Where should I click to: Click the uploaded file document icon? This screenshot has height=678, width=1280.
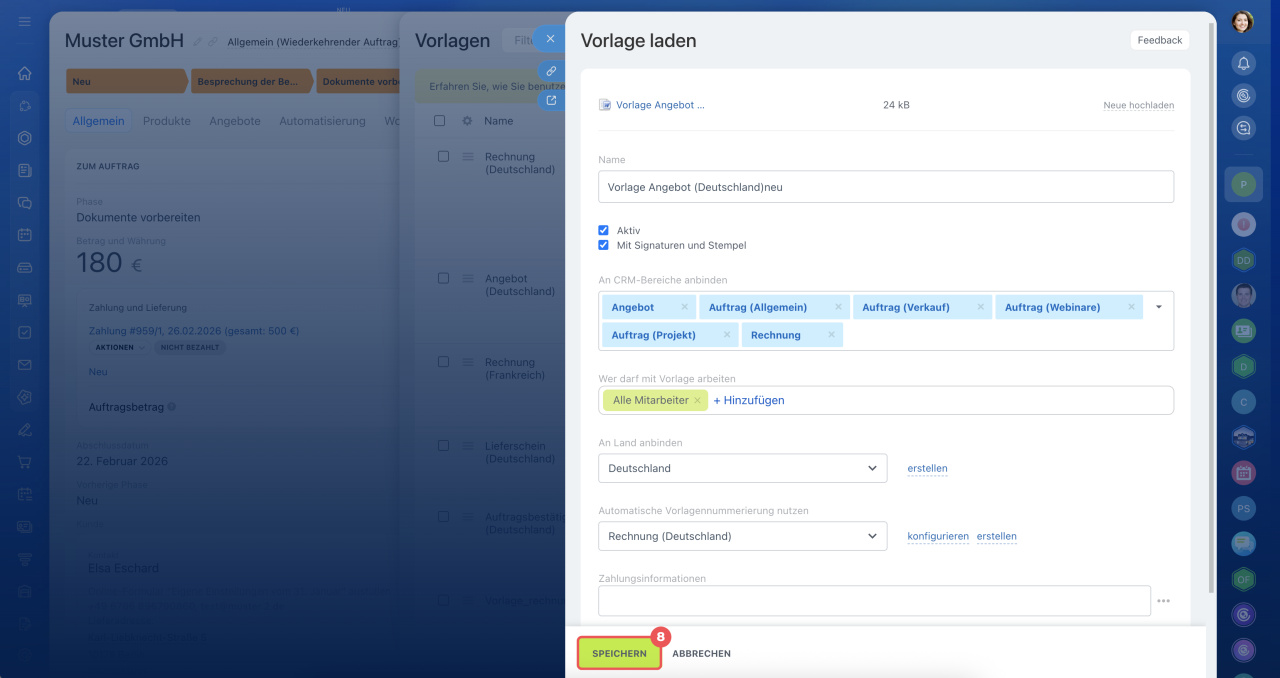pyautogui.click(x=605, y=105)
